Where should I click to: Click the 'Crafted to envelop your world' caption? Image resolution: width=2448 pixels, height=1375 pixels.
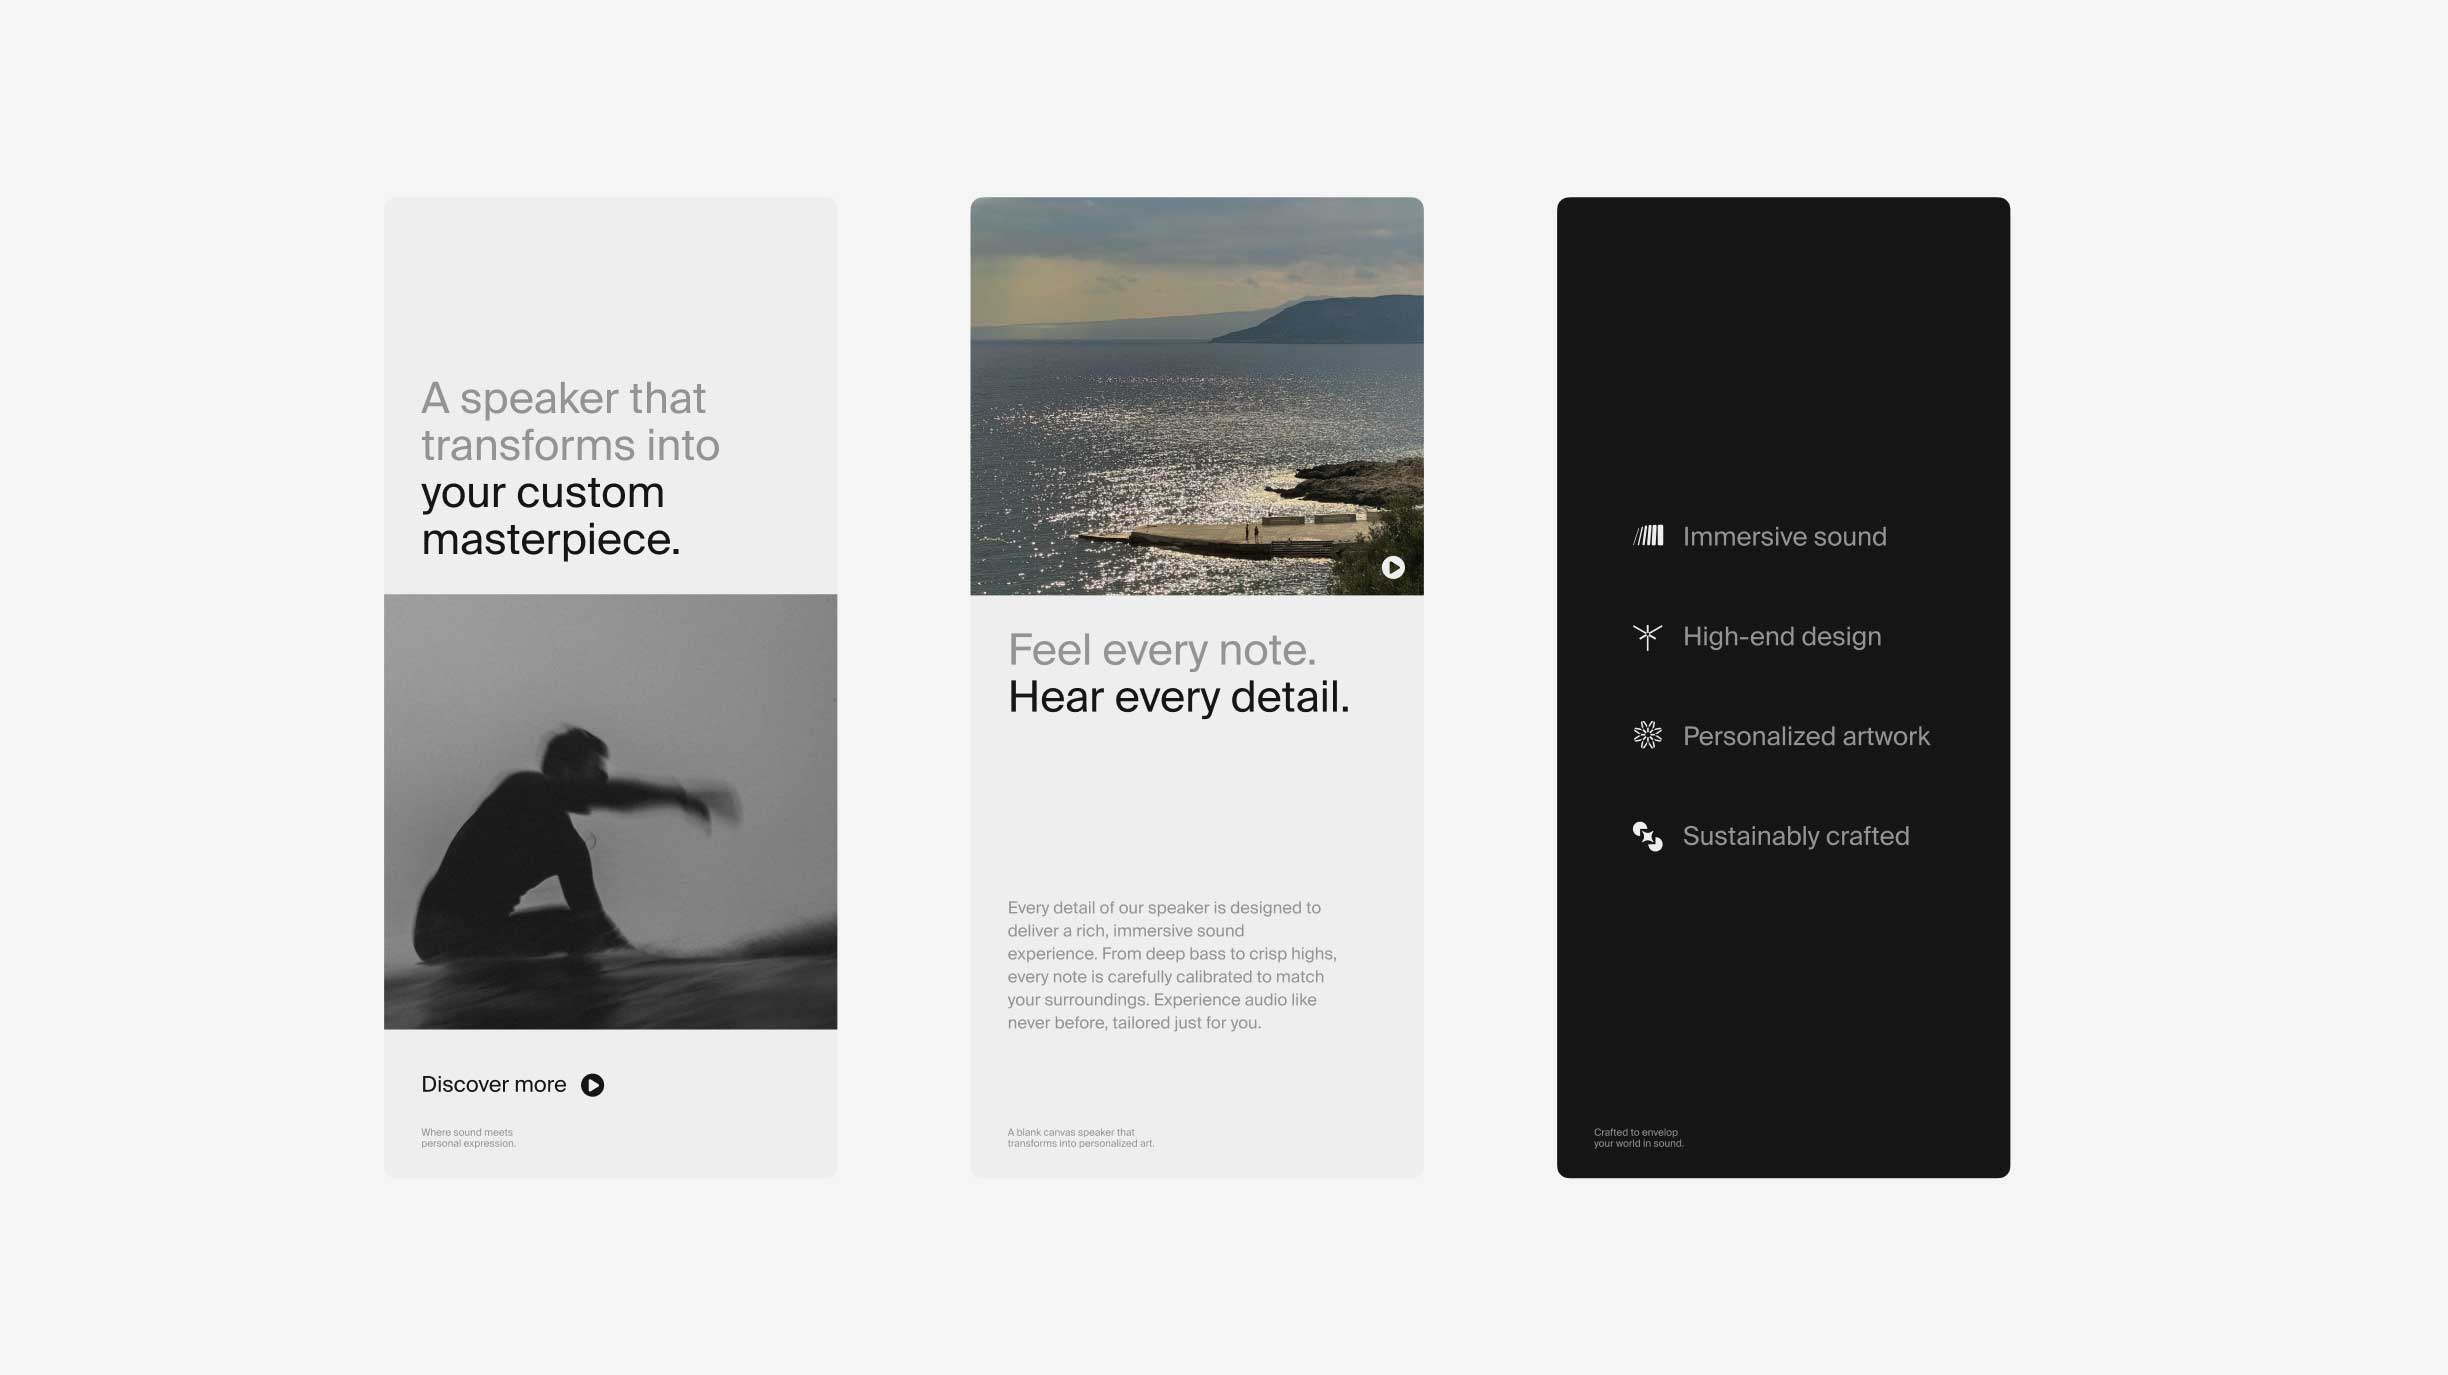click(1638, 1138)
